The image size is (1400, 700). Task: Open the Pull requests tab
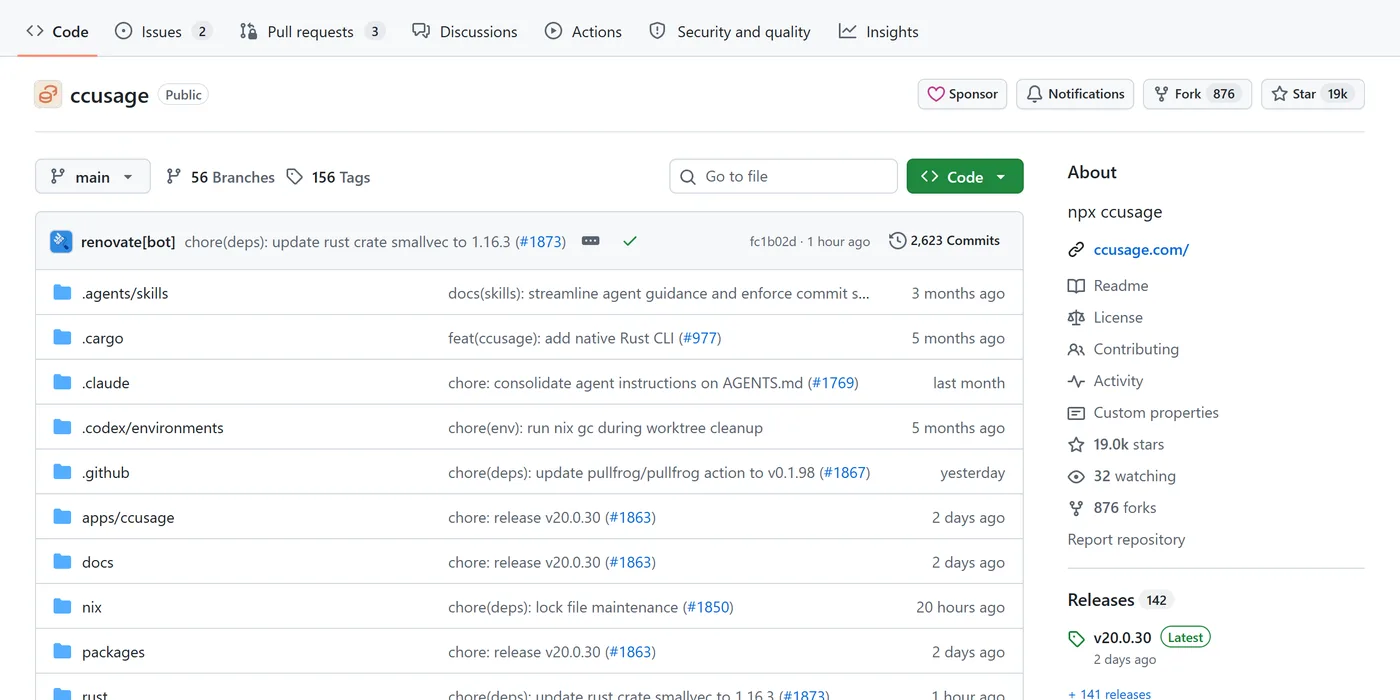[x=312, y=31]
